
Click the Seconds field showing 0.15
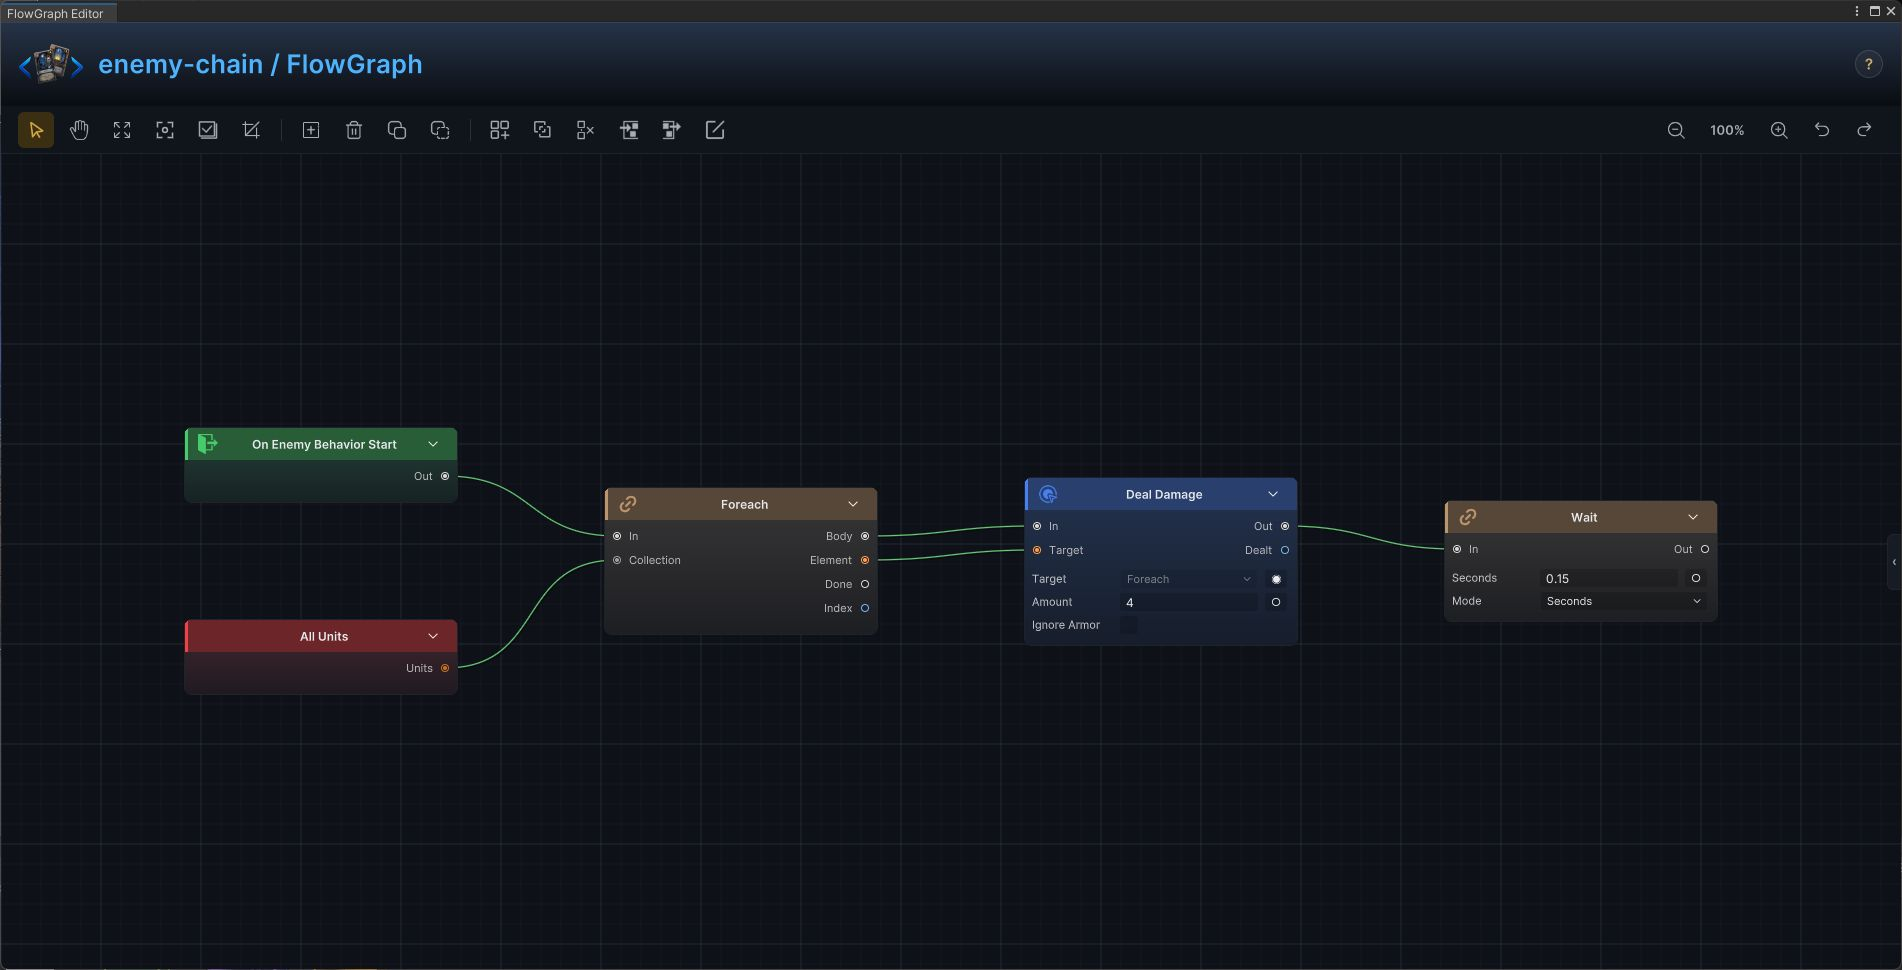(x=1609, y=578)
